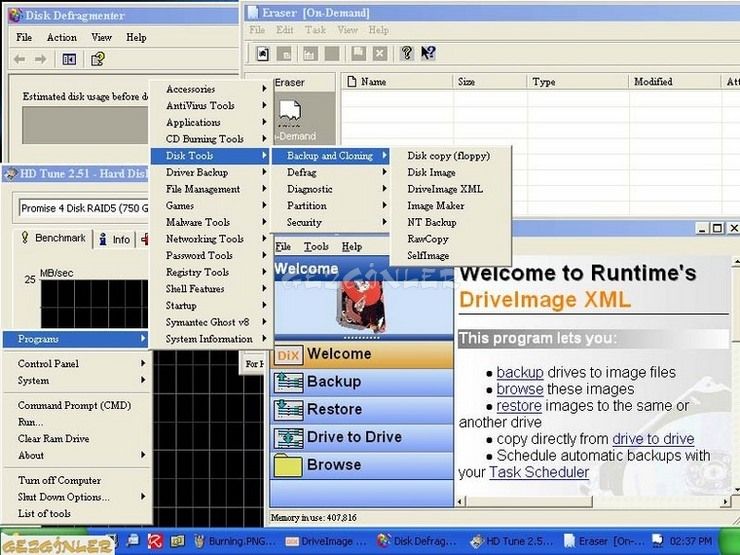This screenshot has height=555, width=740.
Task: Expand Networking Tools submenu
Action: [211, 239]
